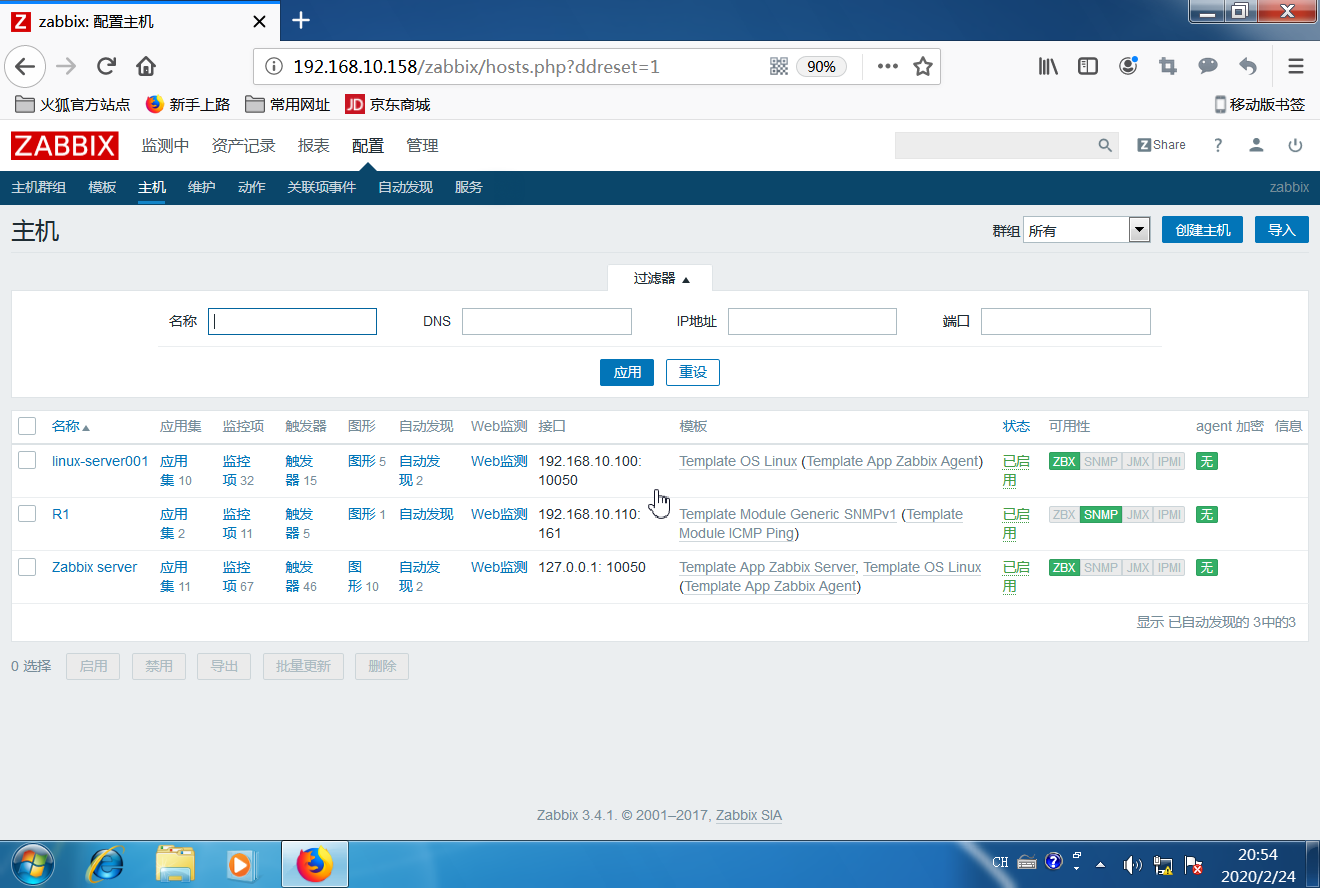Show site information for this address
Viewport: 1320px width, 888px height.
click(273, 67)
